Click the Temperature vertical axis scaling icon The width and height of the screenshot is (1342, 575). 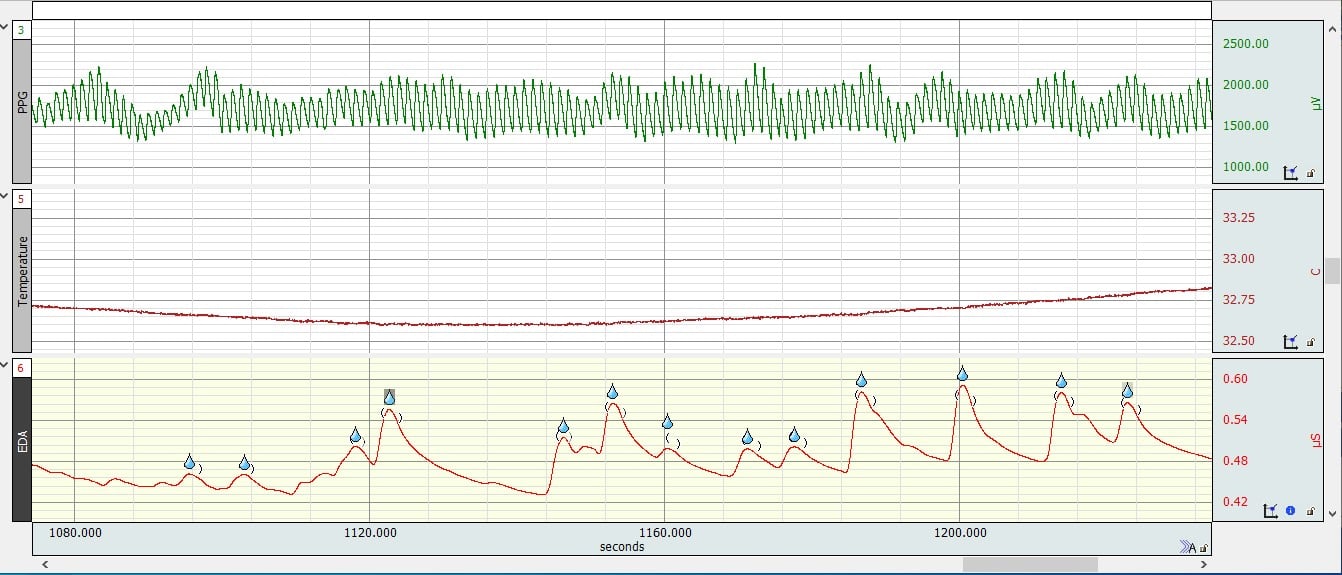pyautogui.click(x=1290, y=342)
